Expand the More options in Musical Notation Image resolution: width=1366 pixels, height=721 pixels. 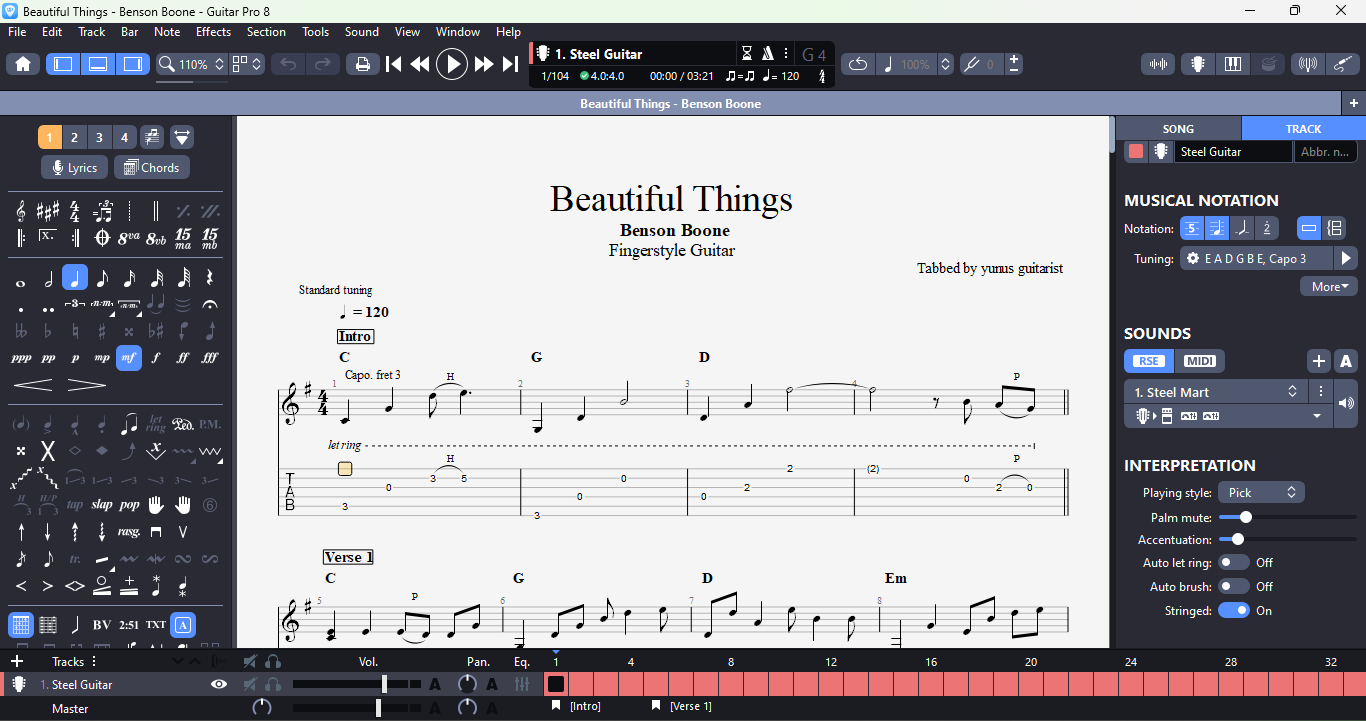1329,287
